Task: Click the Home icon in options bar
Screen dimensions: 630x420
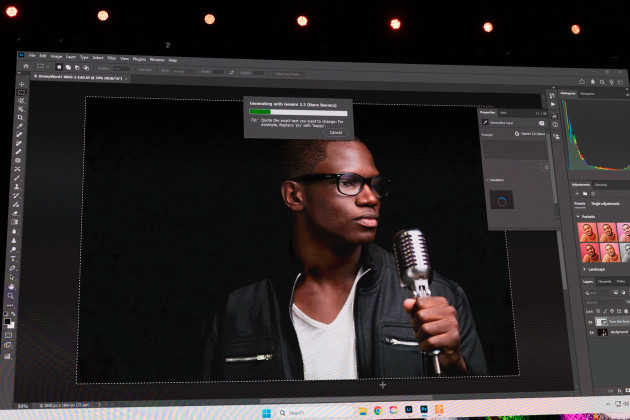Action: (26, 66)
